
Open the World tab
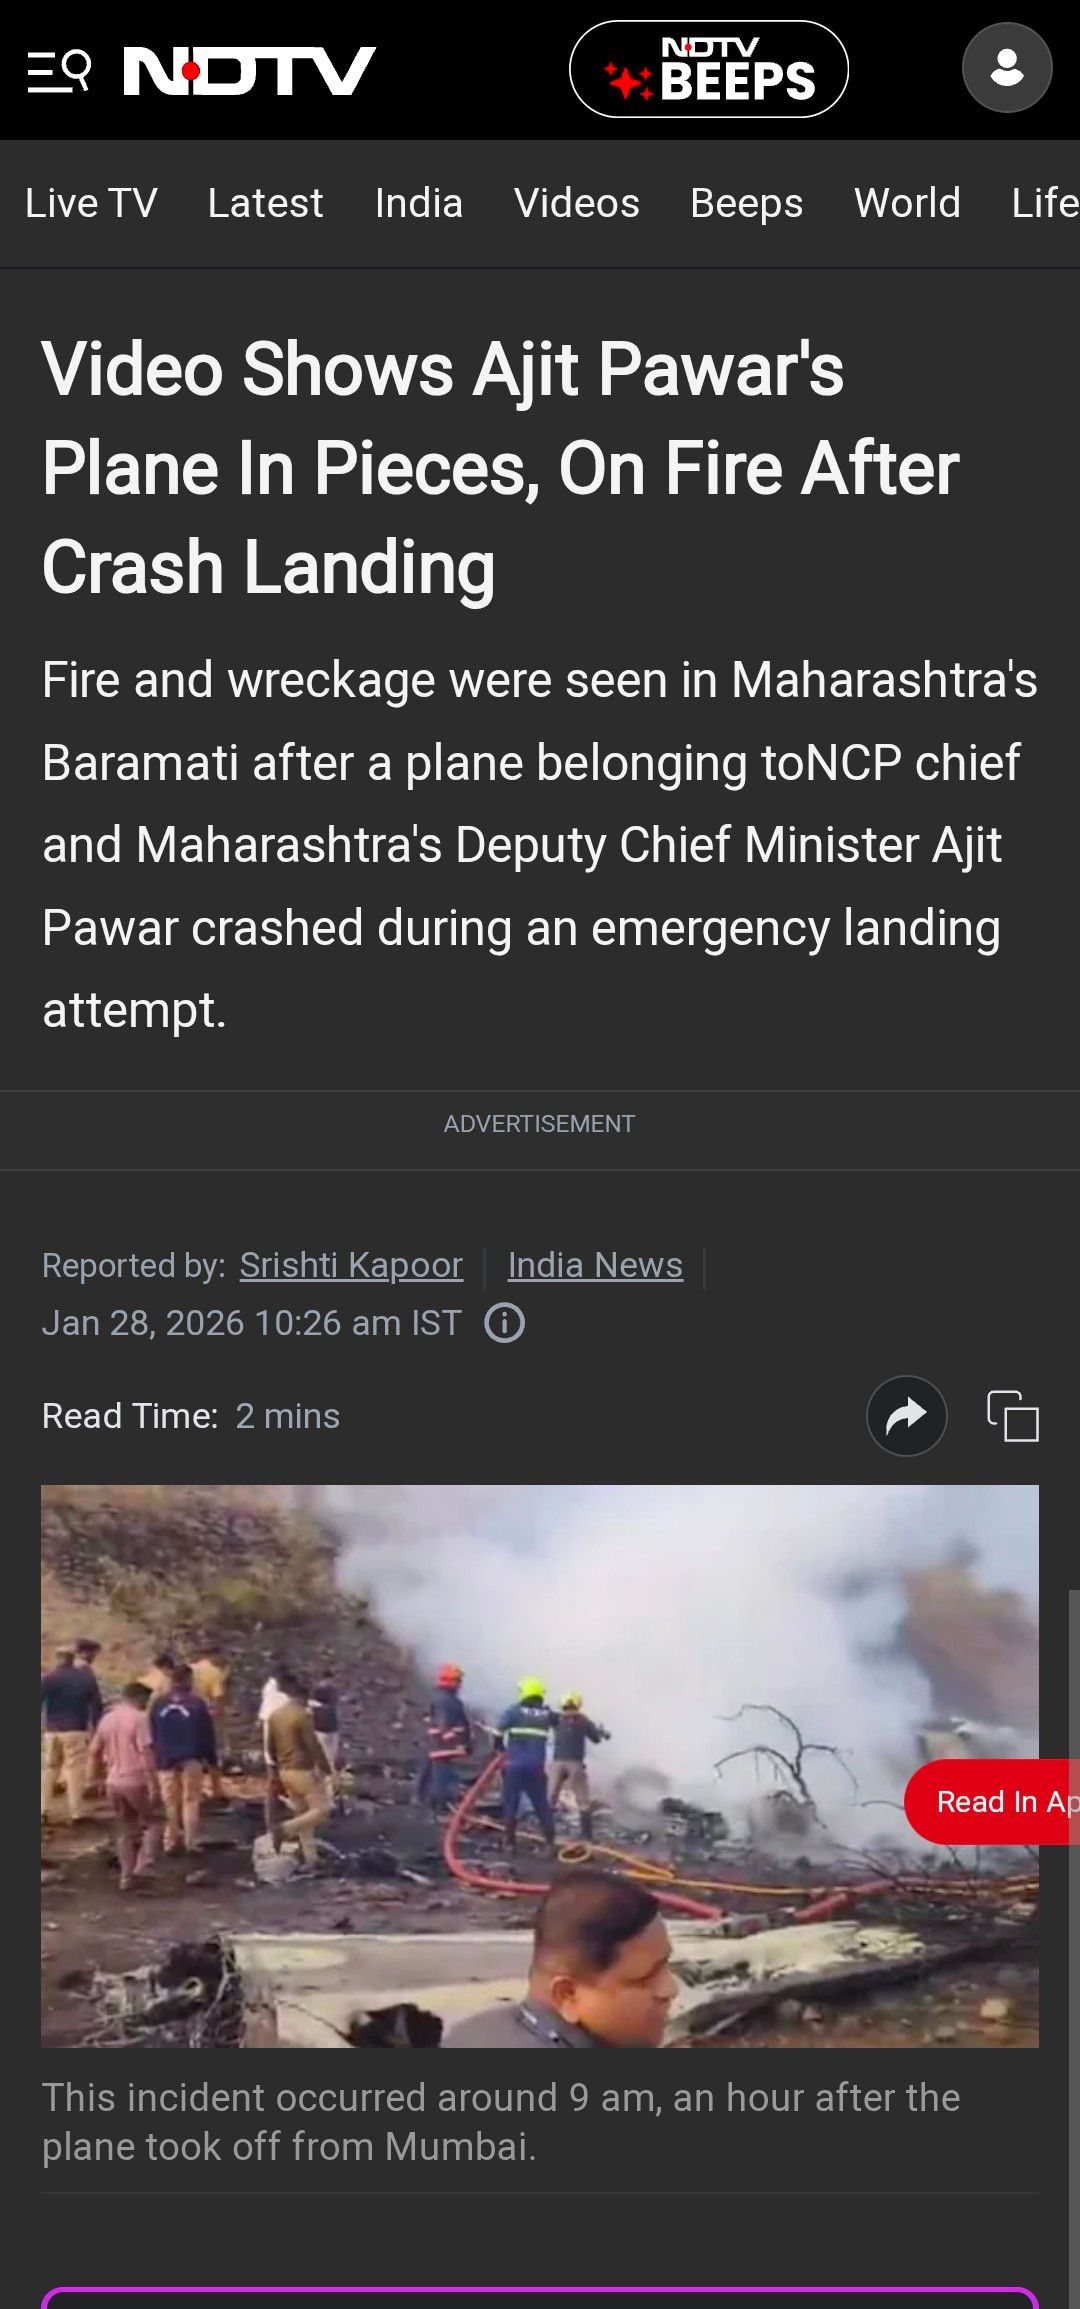click(x=907, y=203)
